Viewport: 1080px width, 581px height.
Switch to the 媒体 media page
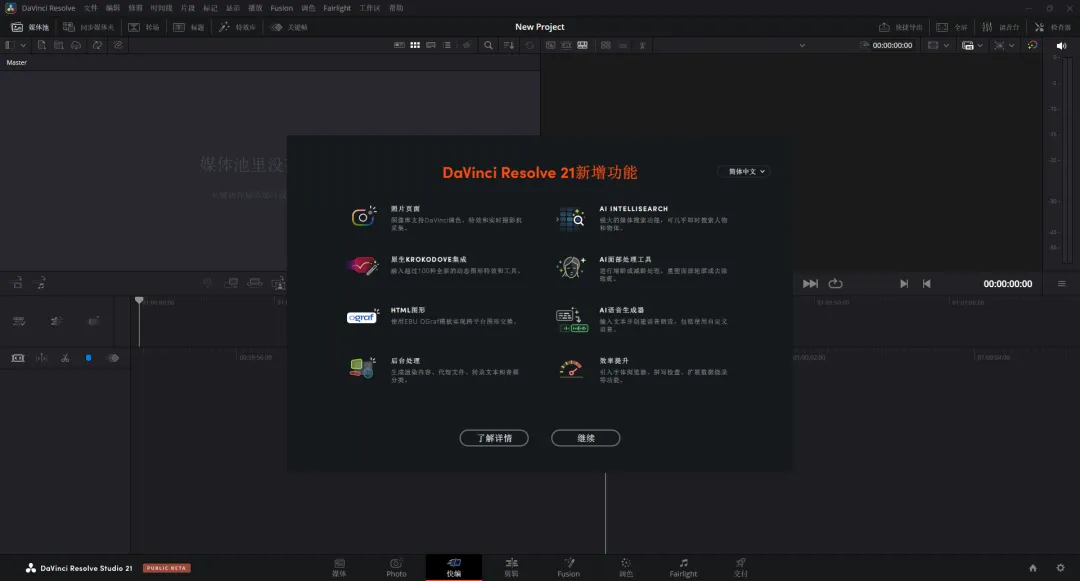(339, 568)
